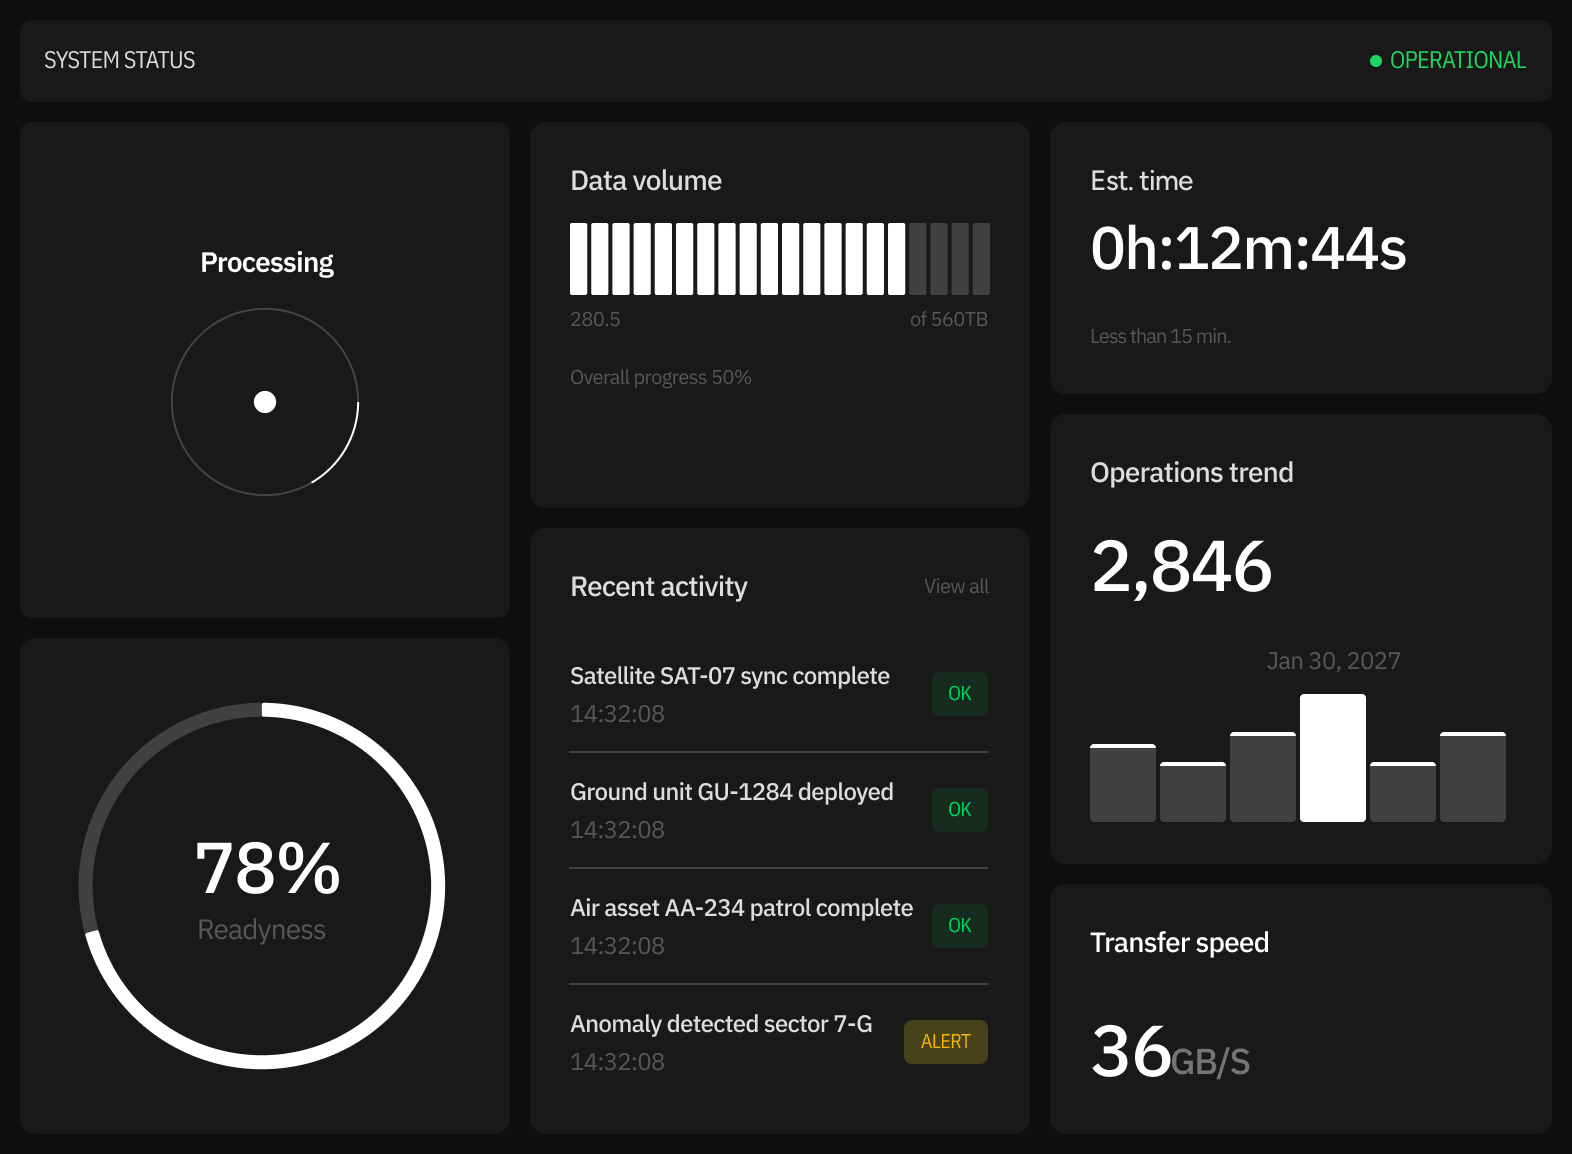Click OK badge for Ground unit GU-1284
1572x1154 pixels.
960,809
